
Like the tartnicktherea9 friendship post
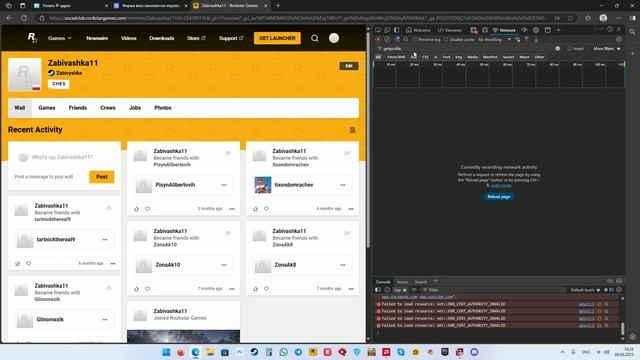17,263
